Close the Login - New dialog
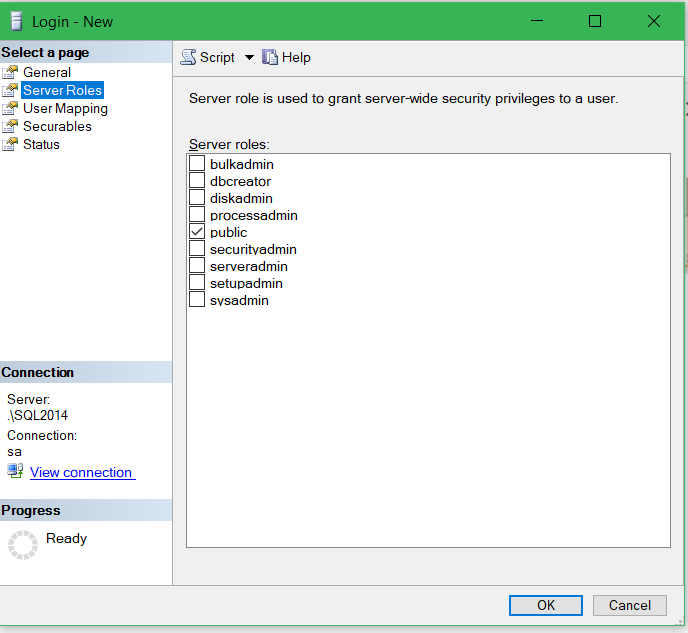This screenshot has width=688, height=633. [x=654, y=21]
